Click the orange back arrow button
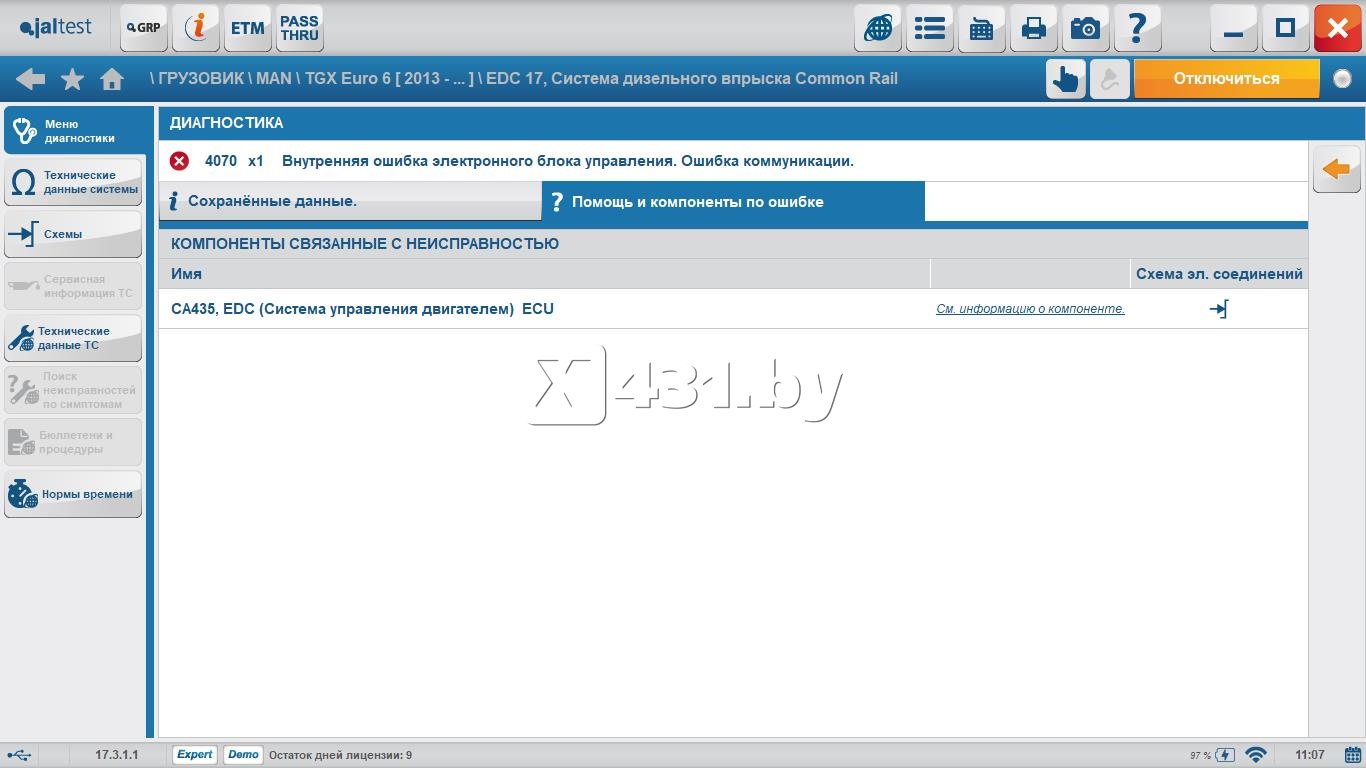Viewport: 1366px width, 768px height. click(x=1336, y=169)
